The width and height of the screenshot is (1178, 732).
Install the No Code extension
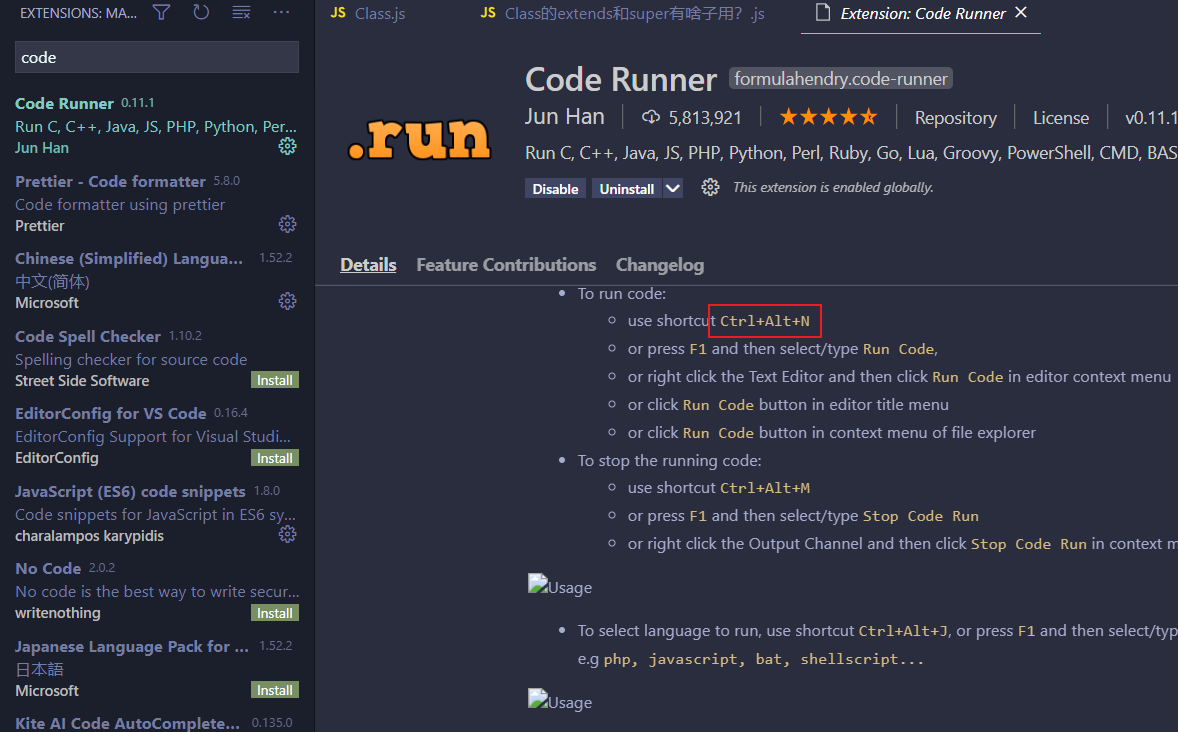(275, 613)
